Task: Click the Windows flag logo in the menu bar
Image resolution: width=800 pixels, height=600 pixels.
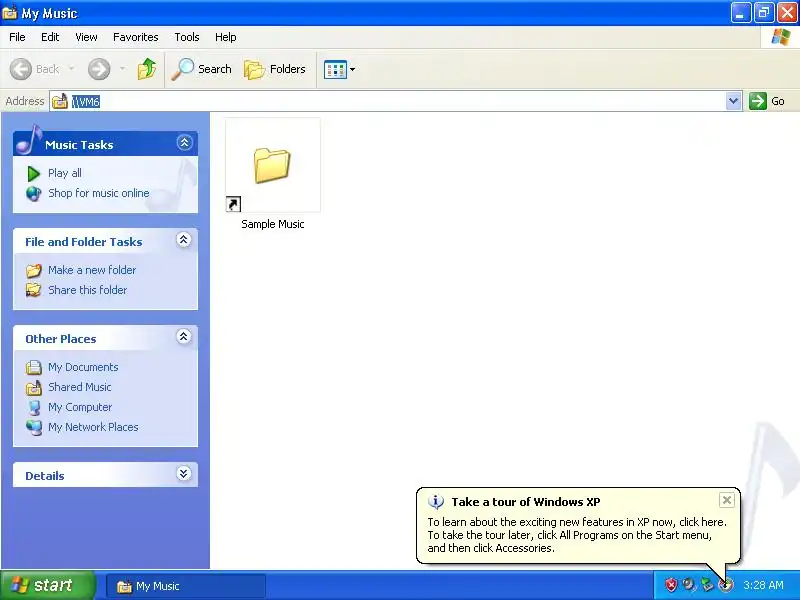Action: click(x=780, y=37)
